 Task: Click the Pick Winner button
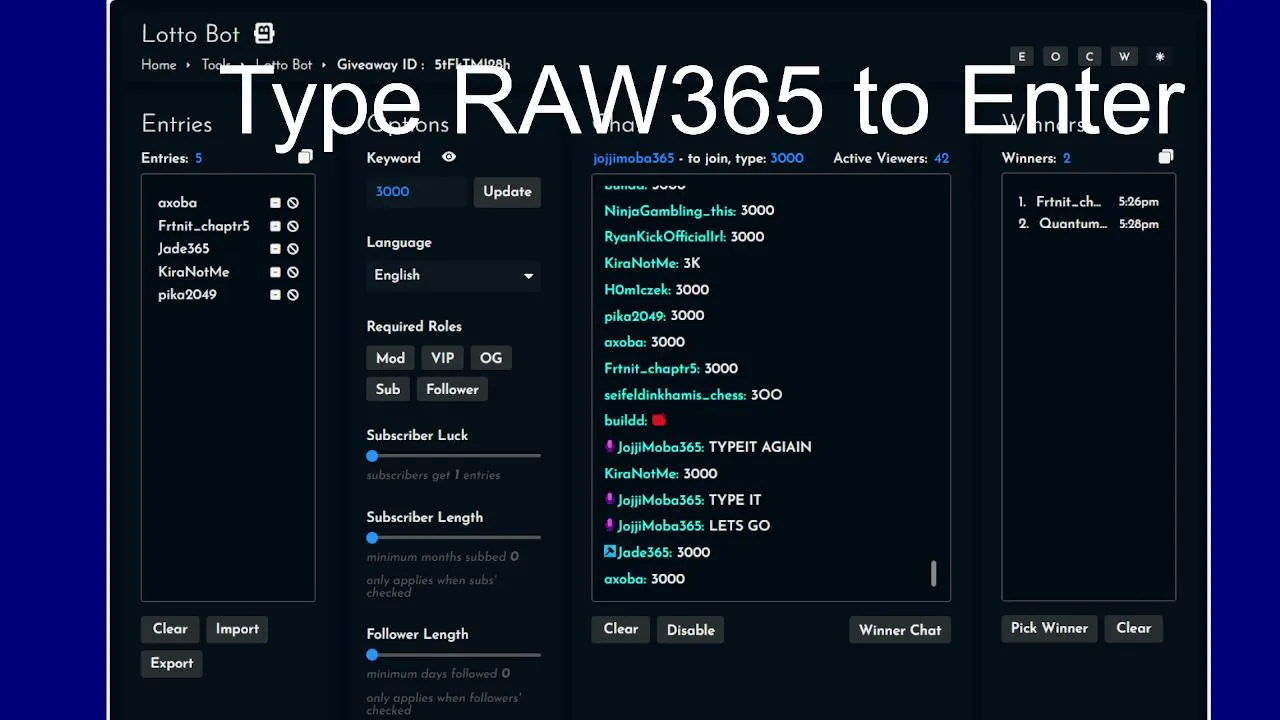tap(1049, 628)
